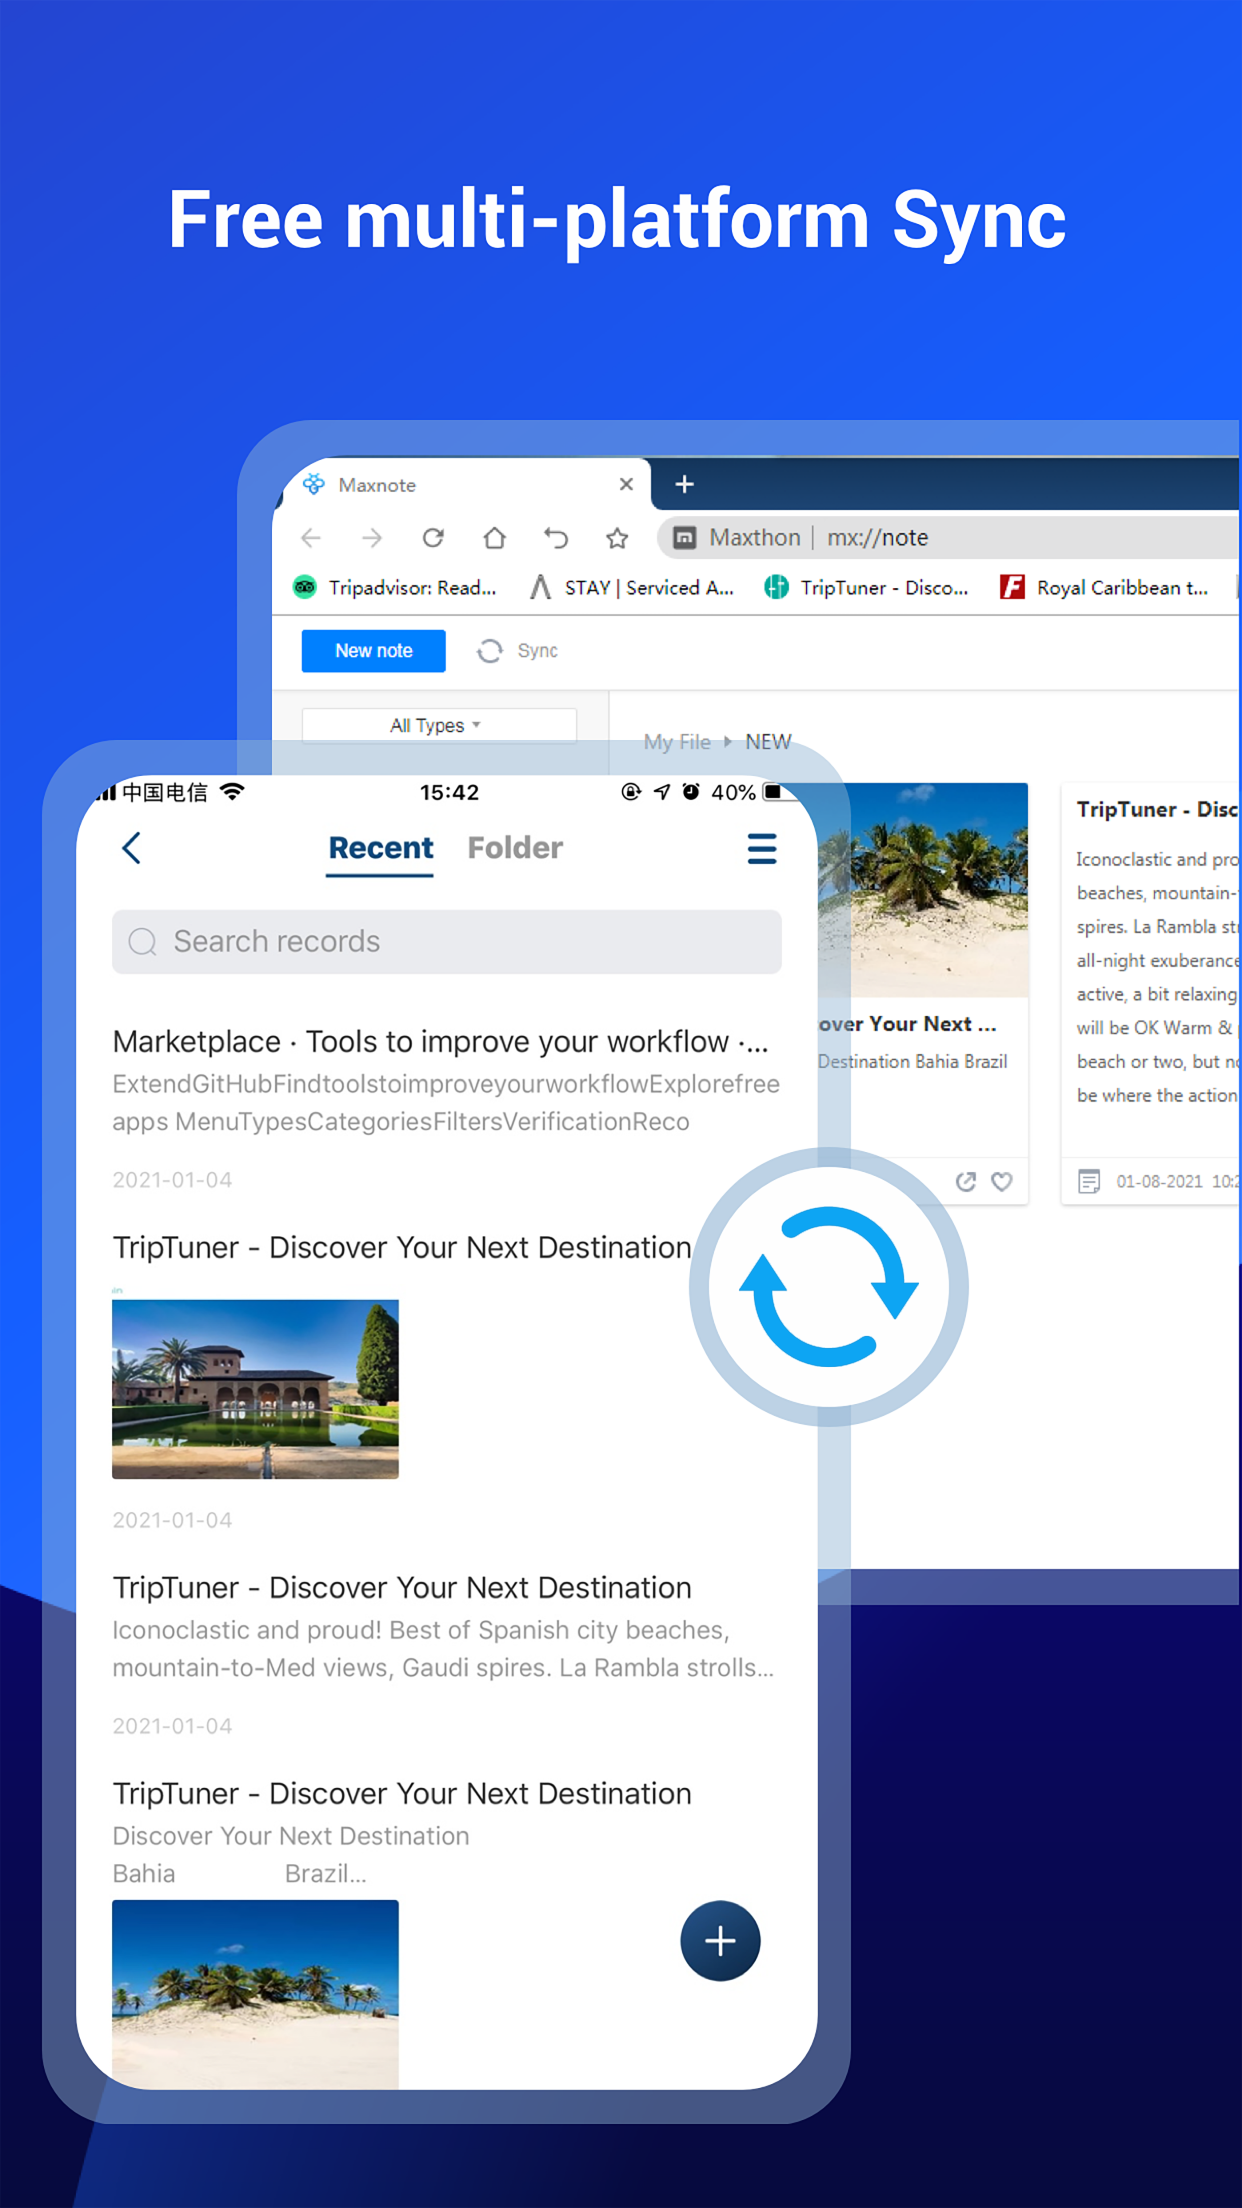Open the hamburger menu in mobile app
Viewport: 1242px width, 2208px height.
coord(761,849)
